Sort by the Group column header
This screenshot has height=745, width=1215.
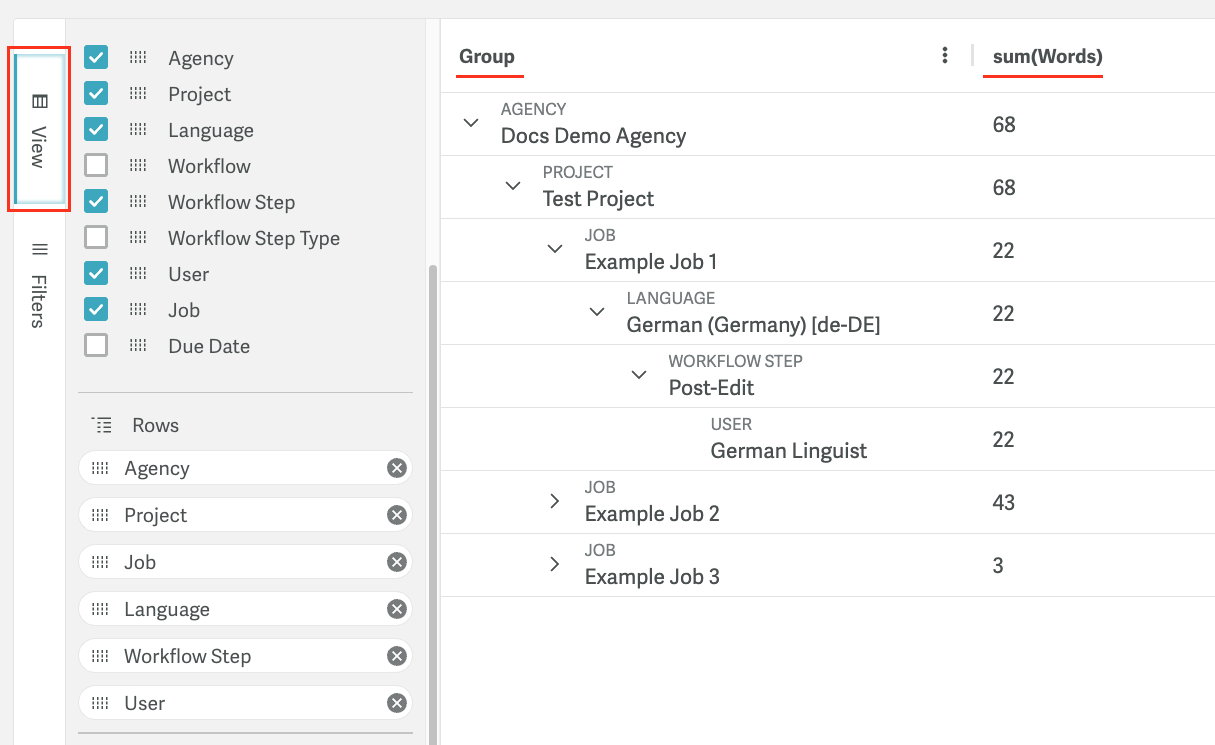pos(487,57)
